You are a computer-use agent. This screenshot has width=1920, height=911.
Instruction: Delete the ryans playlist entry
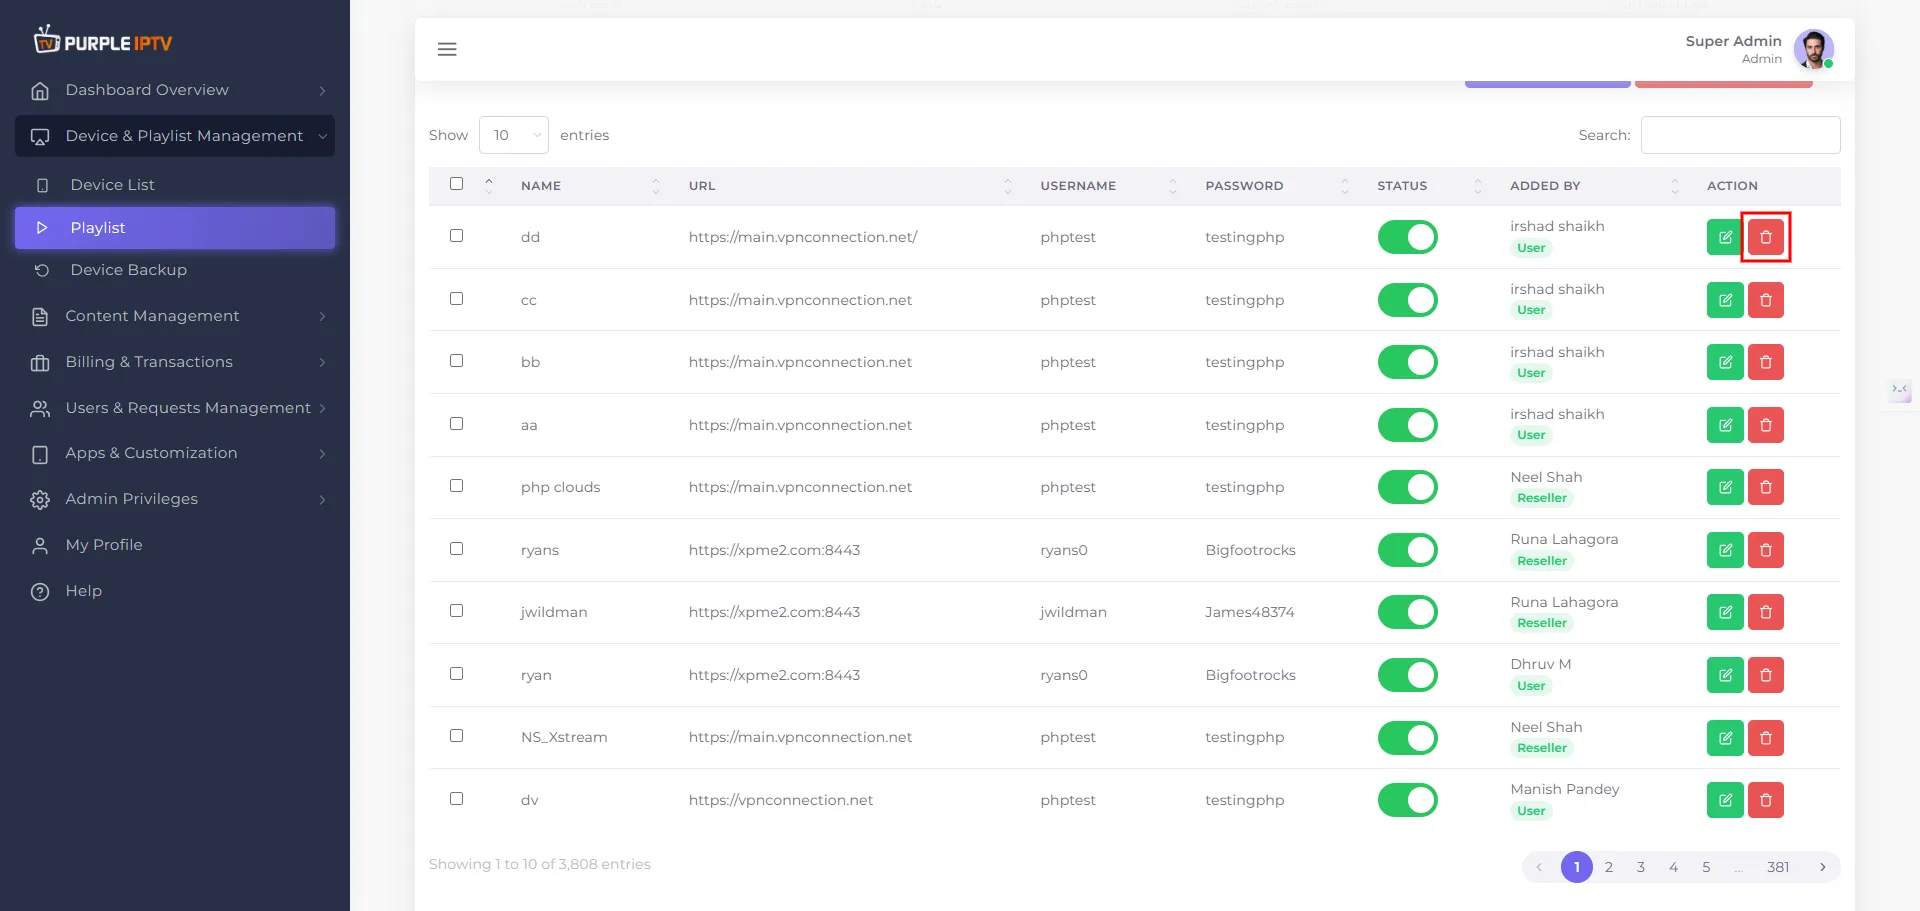pos(1765,550)
